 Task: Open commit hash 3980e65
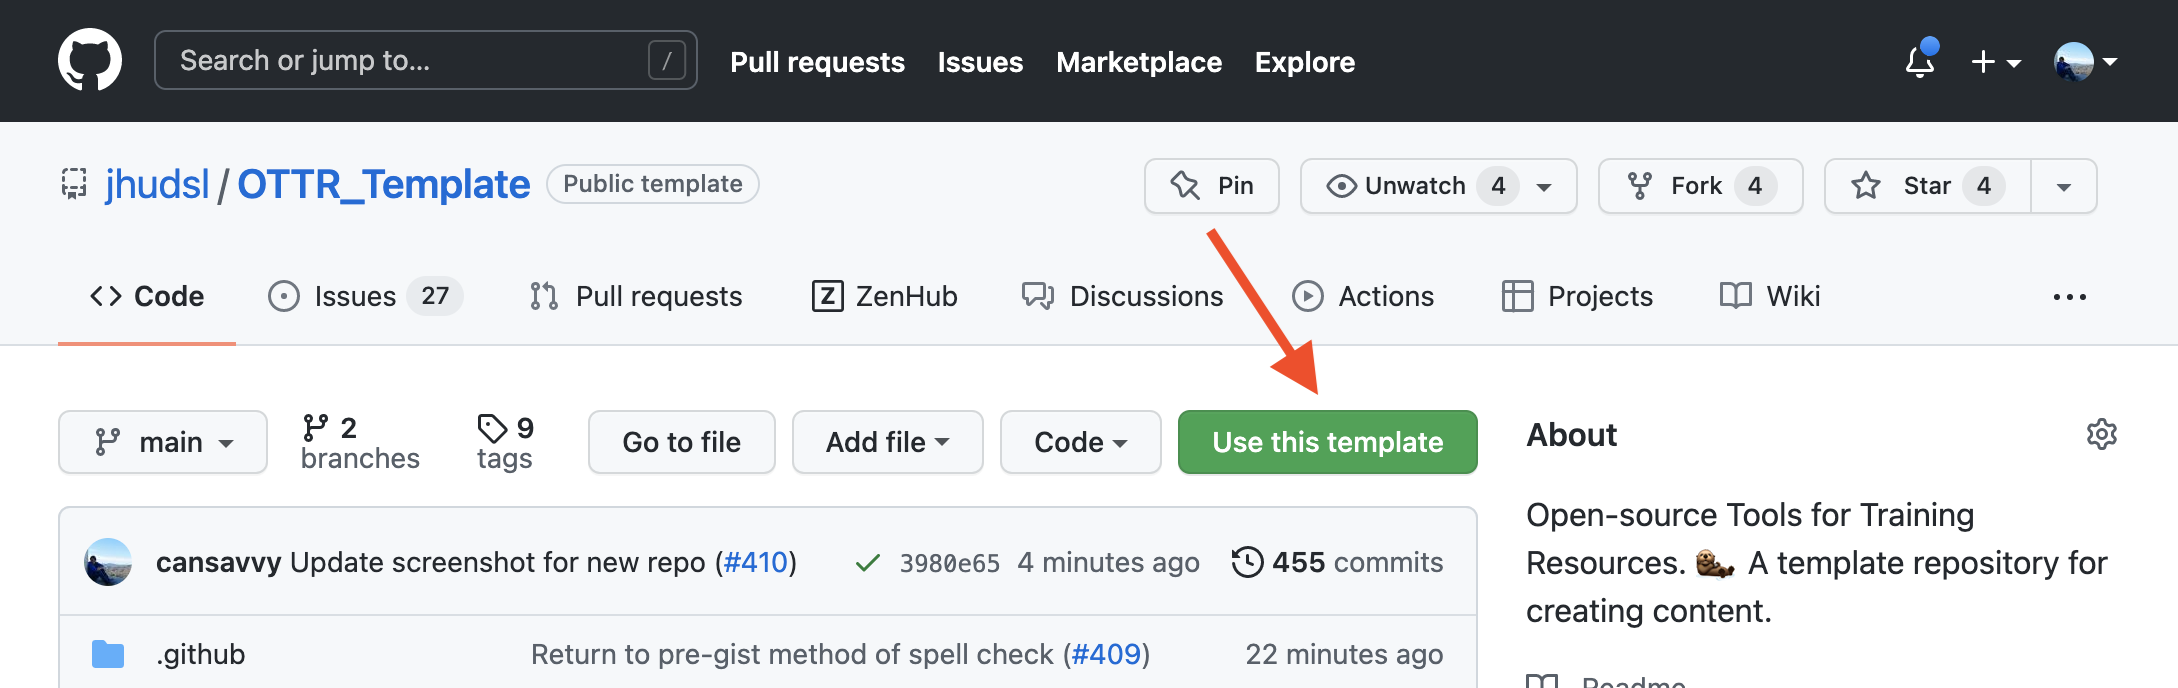point(950,563)
